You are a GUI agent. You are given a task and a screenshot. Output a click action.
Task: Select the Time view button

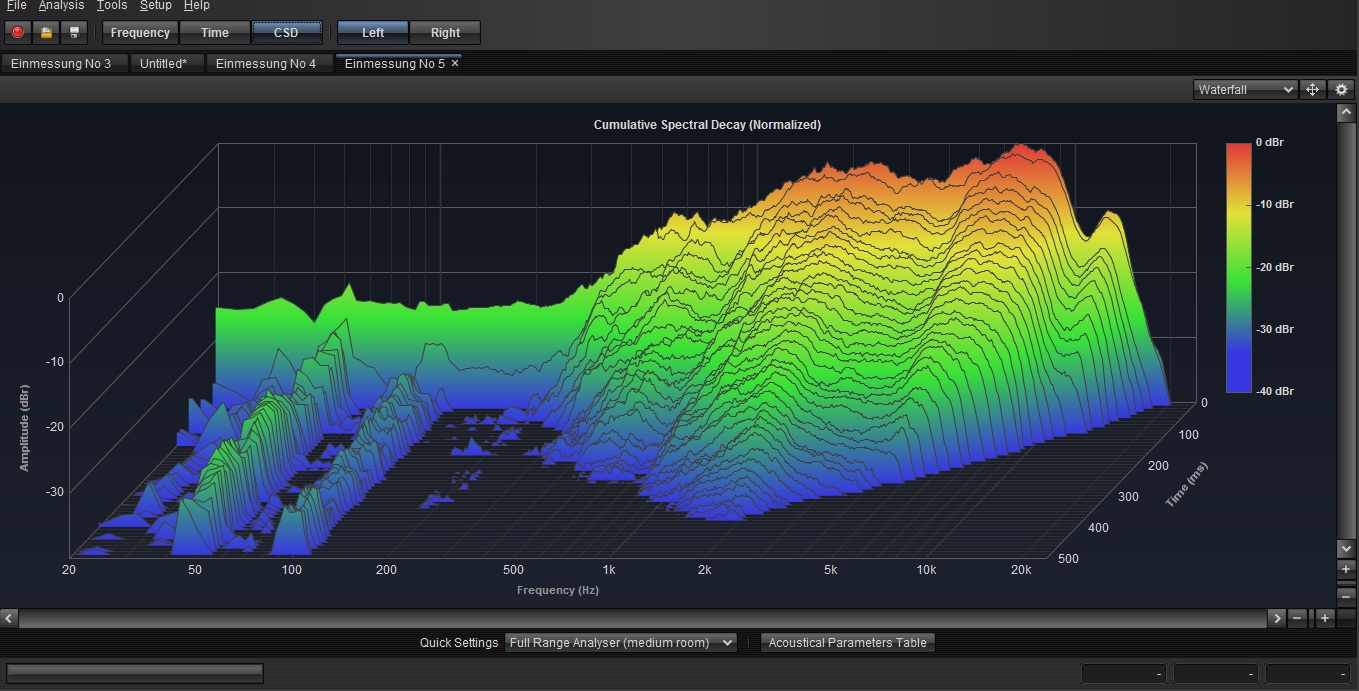click(214, 33)
